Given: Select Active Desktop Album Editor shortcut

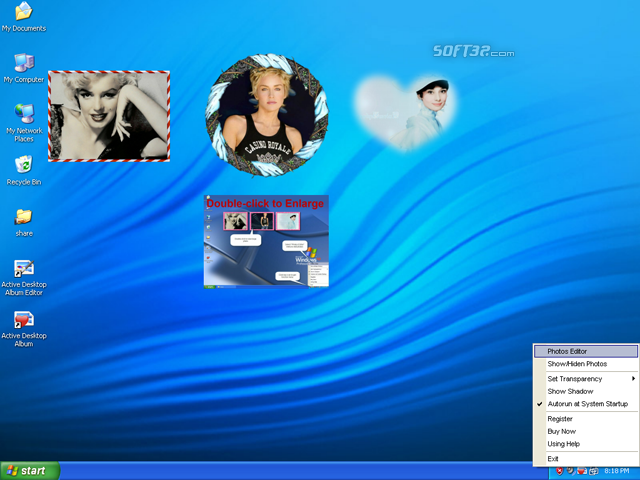Looking at the screenshot, I should pyautogui.click(x=24, y=278).
